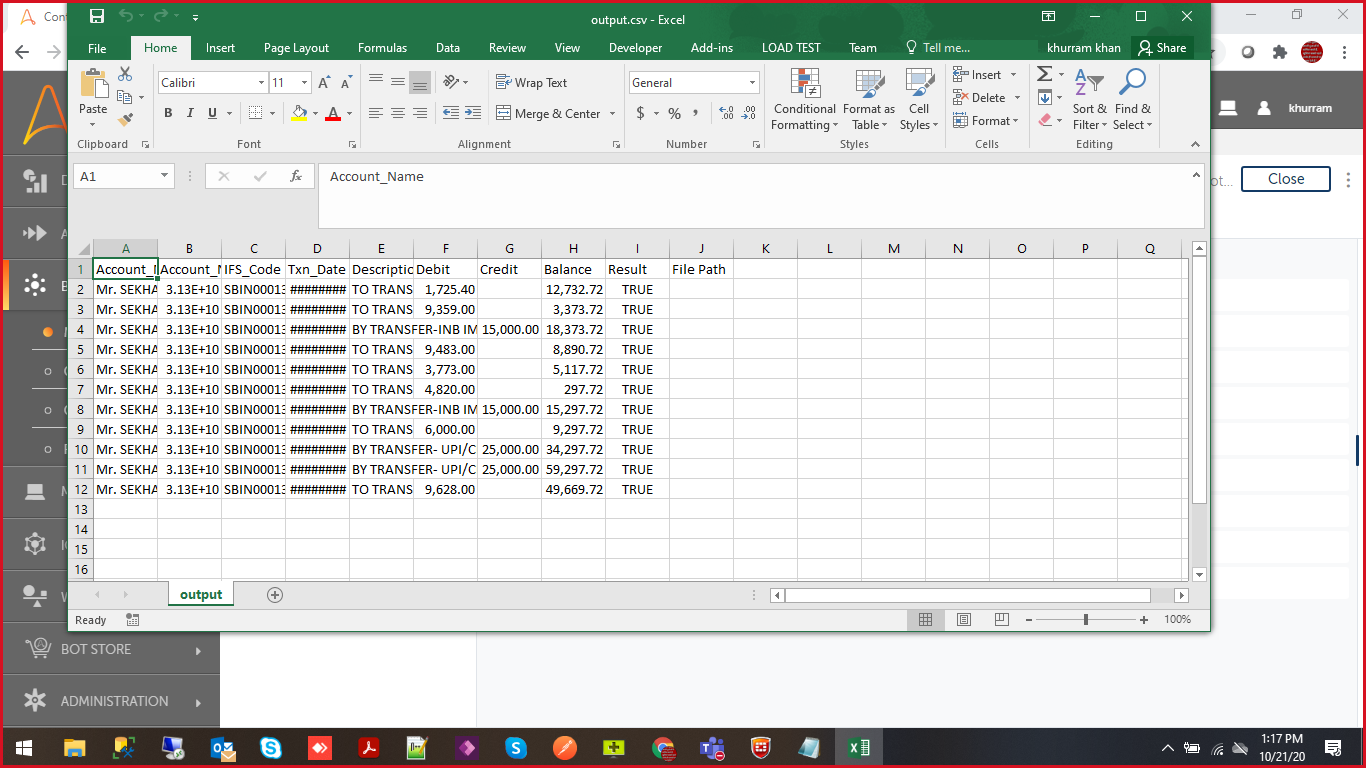The image size is (1366, 768).
Task: Click the Insert Function fx icon
Action: pyautogui.click(x=296, y=176)
